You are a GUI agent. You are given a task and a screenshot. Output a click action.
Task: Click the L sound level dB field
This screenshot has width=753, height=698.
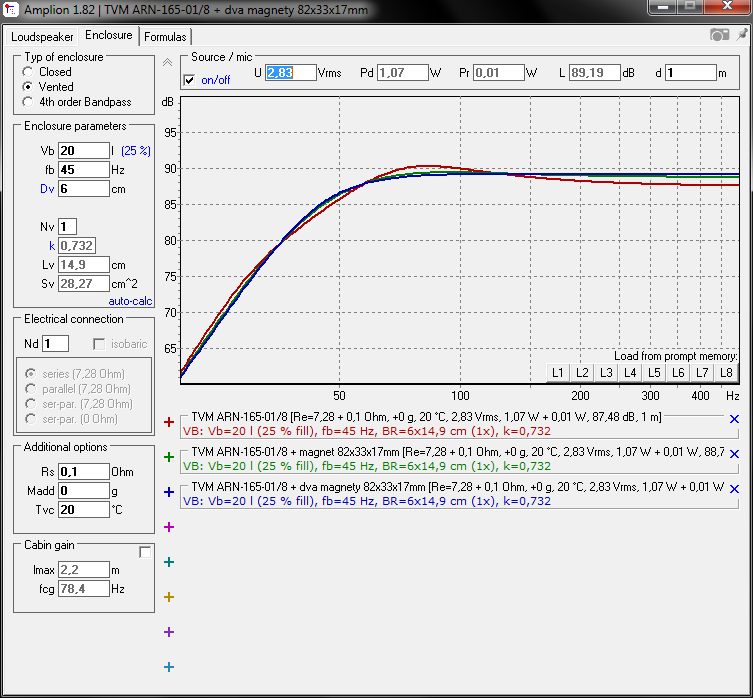point(595,73)
